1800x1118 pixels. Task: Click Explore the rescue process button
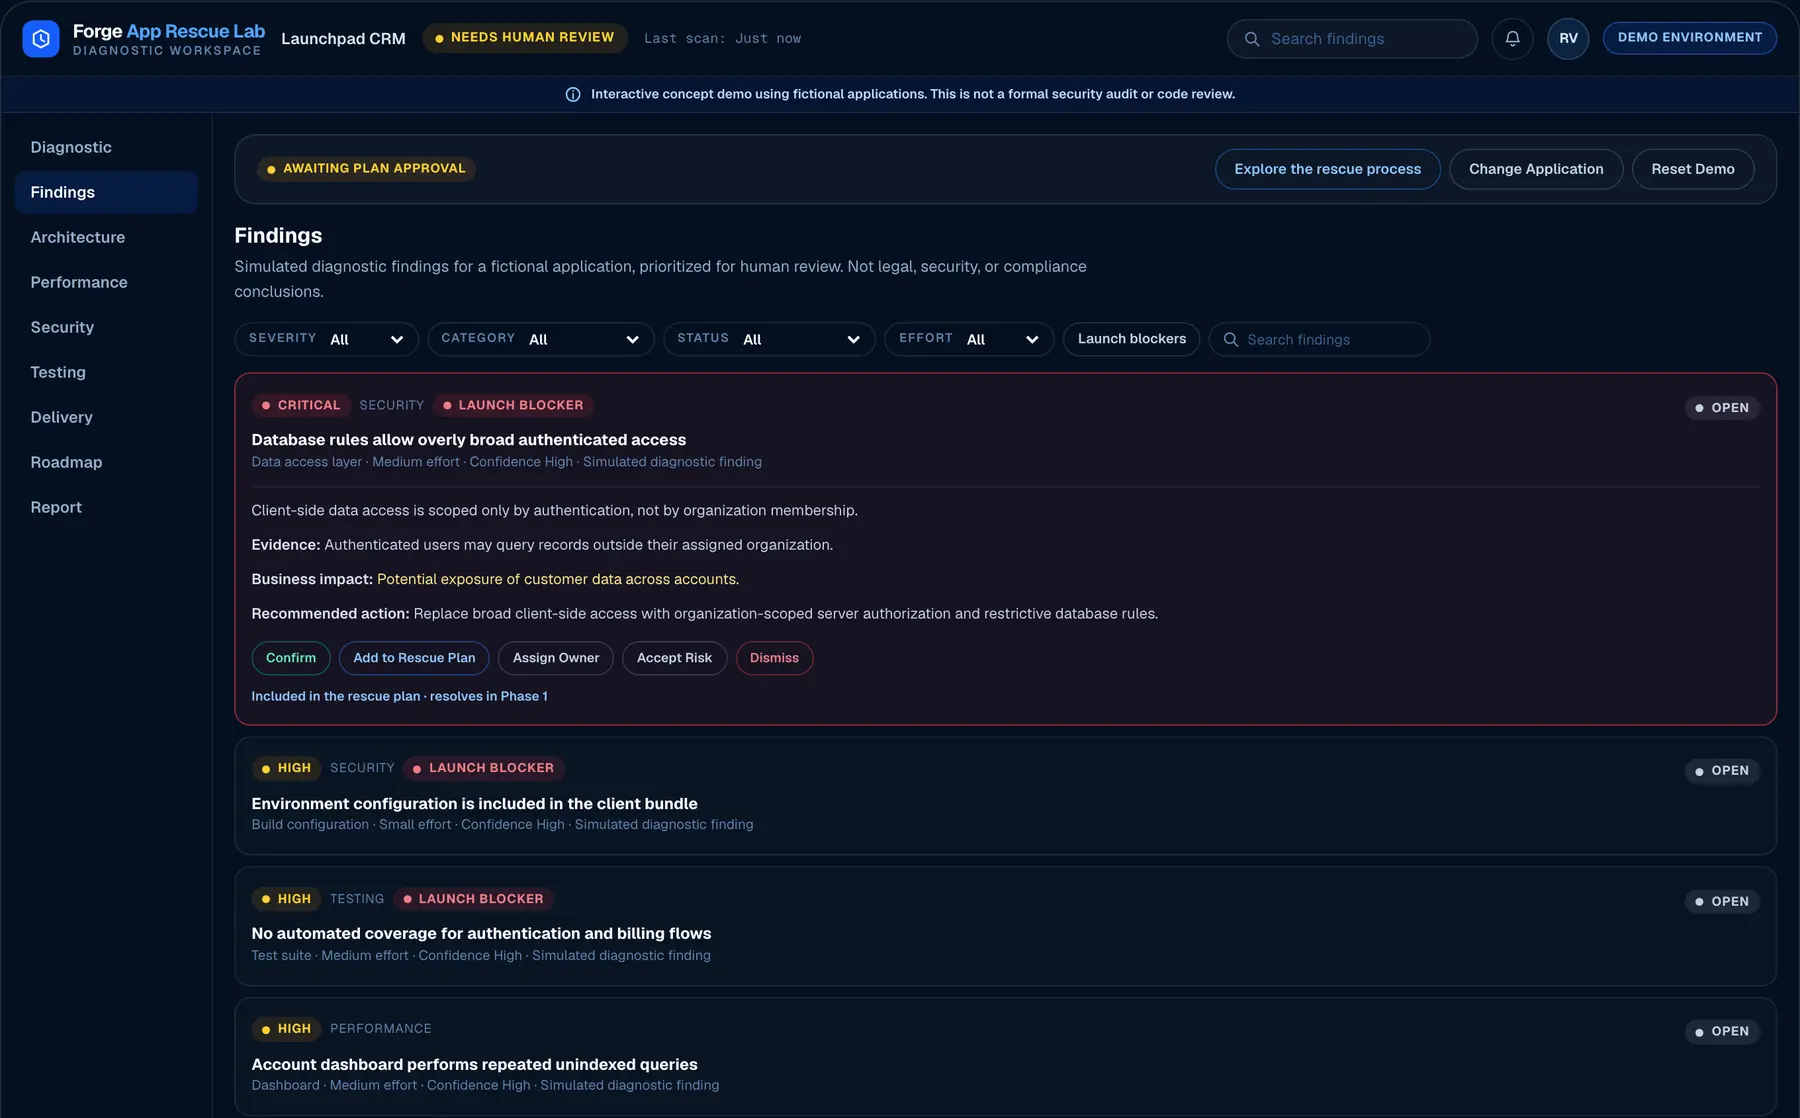(1327, 169)
